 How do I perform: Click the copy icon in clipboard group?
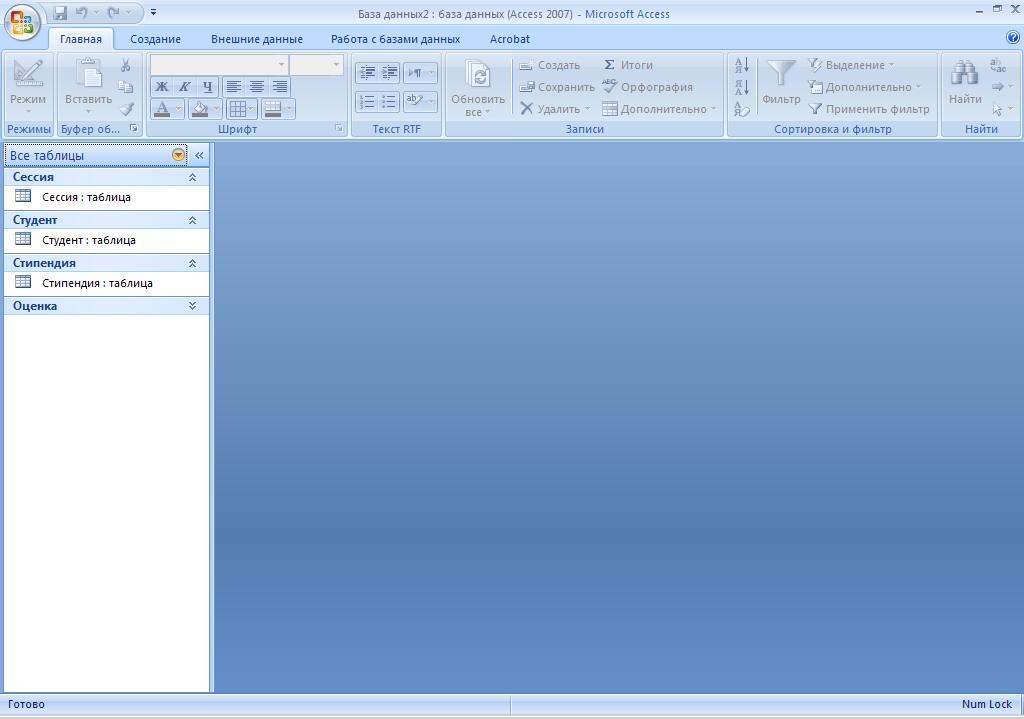pyautogui.click(x=125, y=87)
